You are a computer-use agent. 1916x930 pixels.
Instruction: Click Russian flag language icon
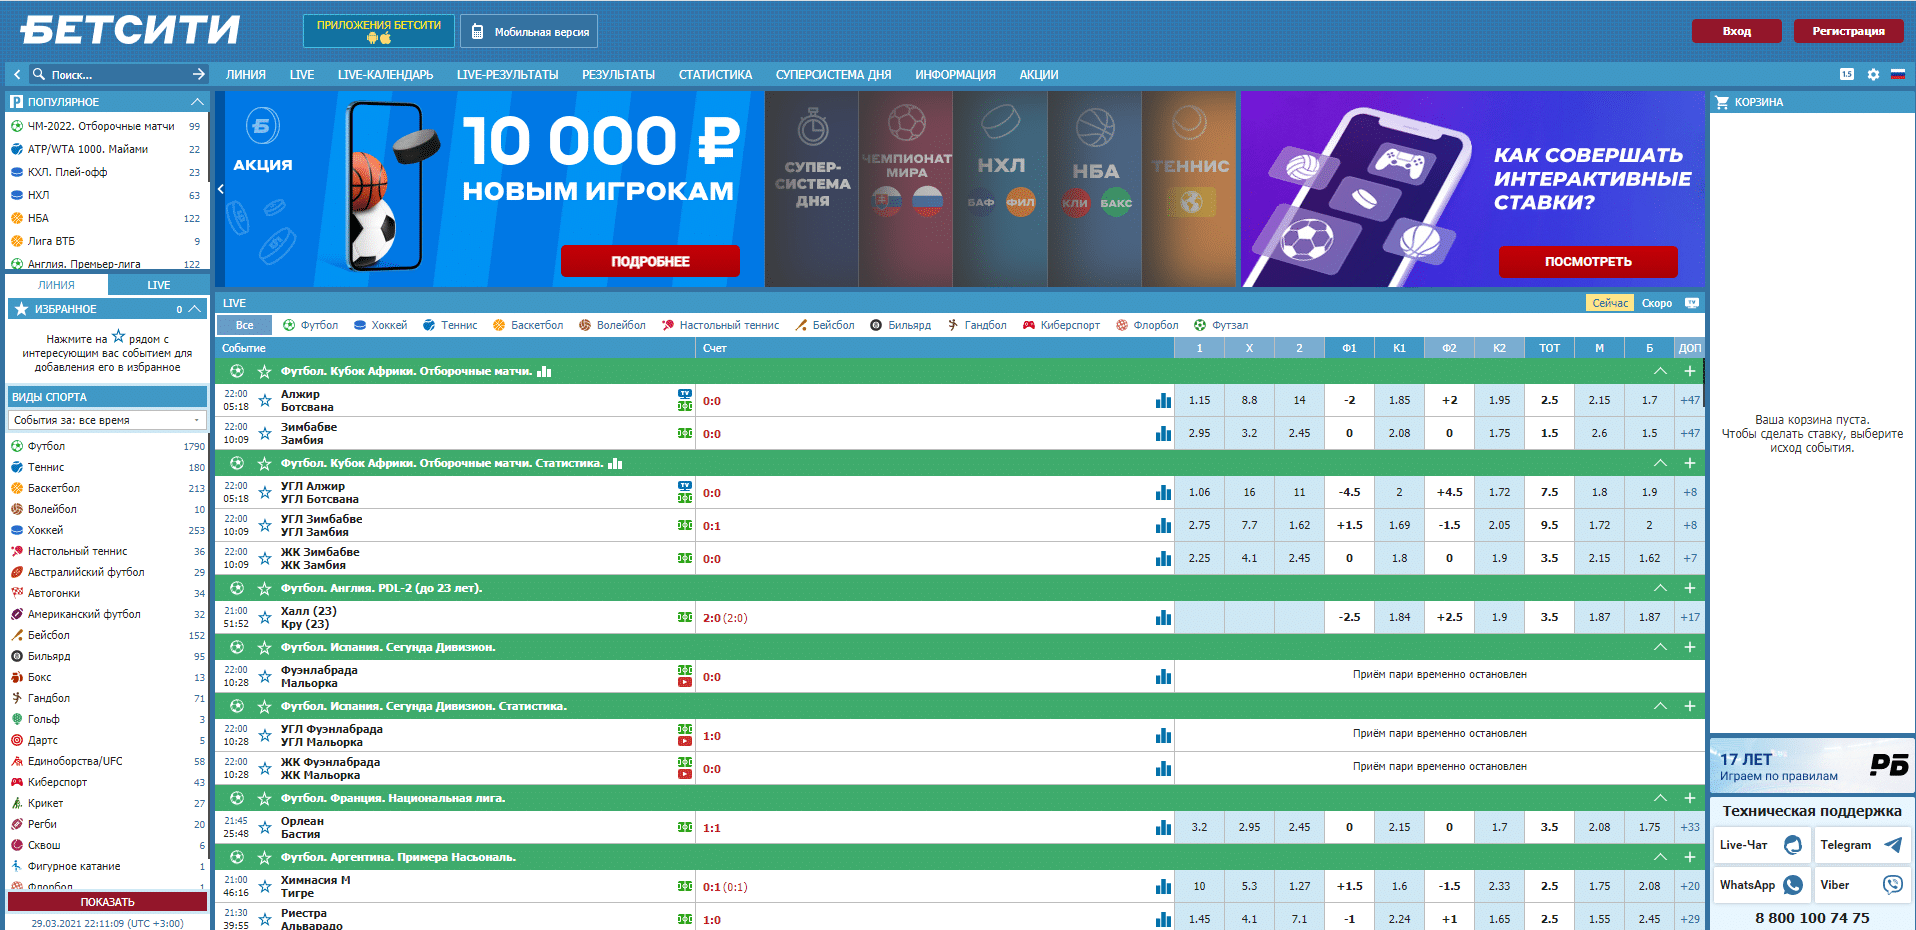click(1897, 74)
